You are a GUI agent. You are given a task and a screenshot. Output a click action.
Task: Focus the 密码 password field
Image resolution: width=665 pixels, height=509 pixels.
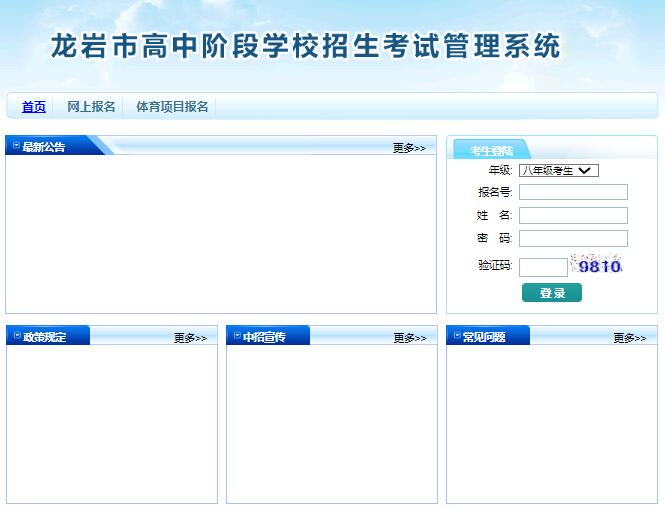click(573, 238)
